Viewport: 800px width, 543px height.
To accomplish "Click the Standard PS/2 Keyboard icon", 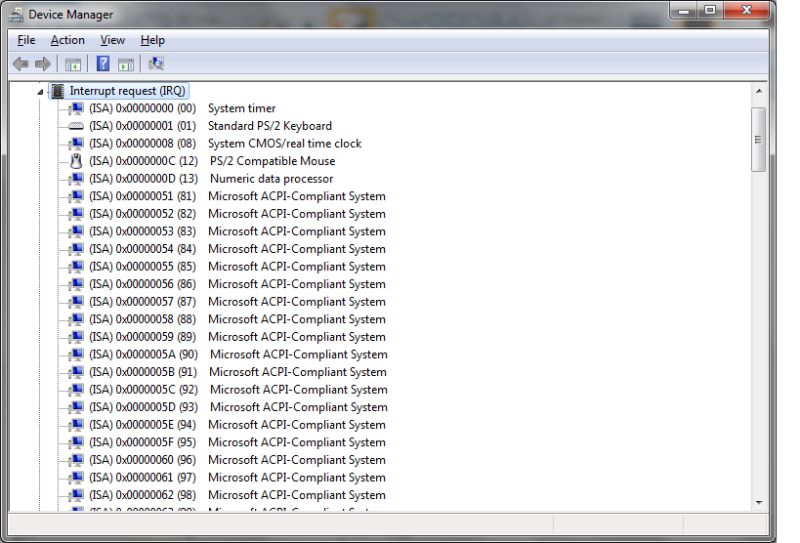I will pyautogui.click(x=76, y=126).
